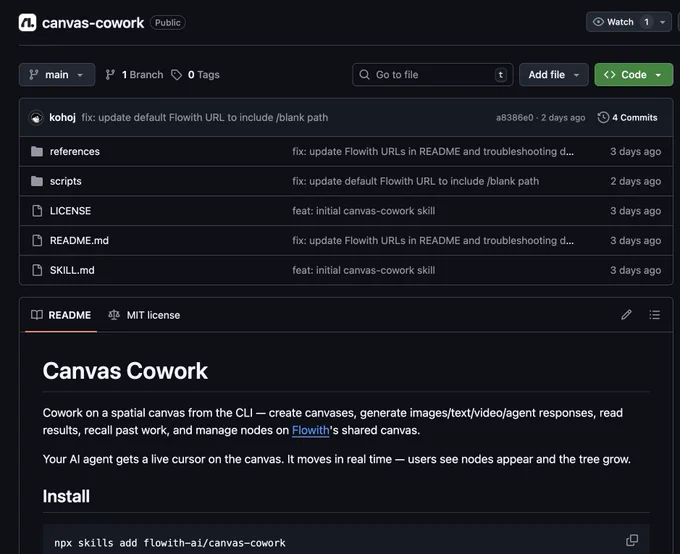Click the pencil icon to edit README
This screenshot has height=554, width=680.
(x=626, y=315)
